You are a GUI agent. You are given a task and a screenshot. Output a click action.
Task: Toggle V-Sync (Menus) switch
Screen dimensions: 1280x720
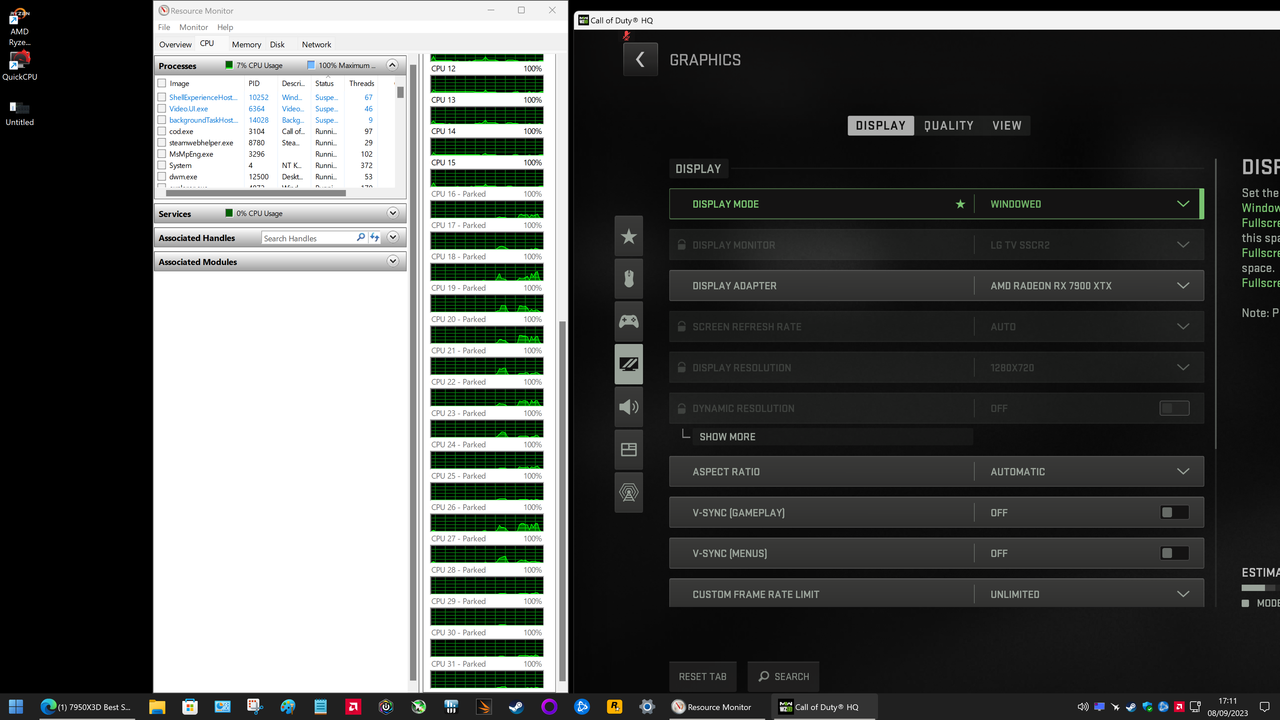tap(1174, 553)
